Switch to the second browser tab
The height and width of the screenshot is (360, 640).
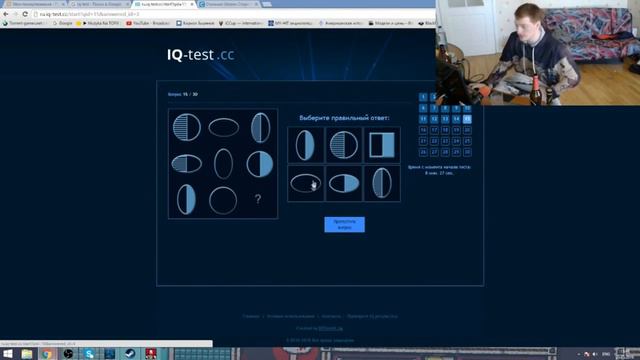point(99,4)
